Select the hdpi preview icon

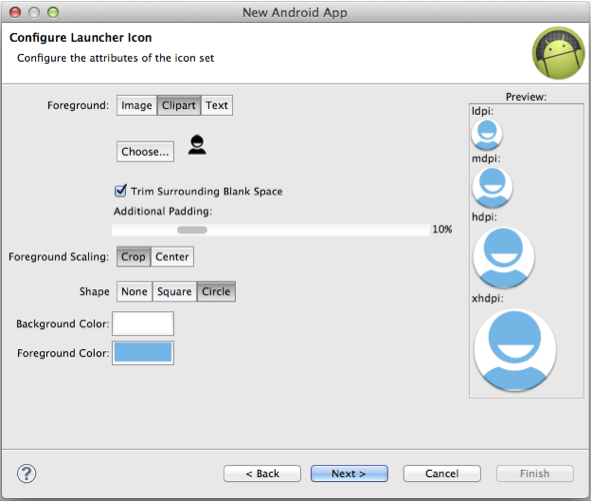[504, 257]
